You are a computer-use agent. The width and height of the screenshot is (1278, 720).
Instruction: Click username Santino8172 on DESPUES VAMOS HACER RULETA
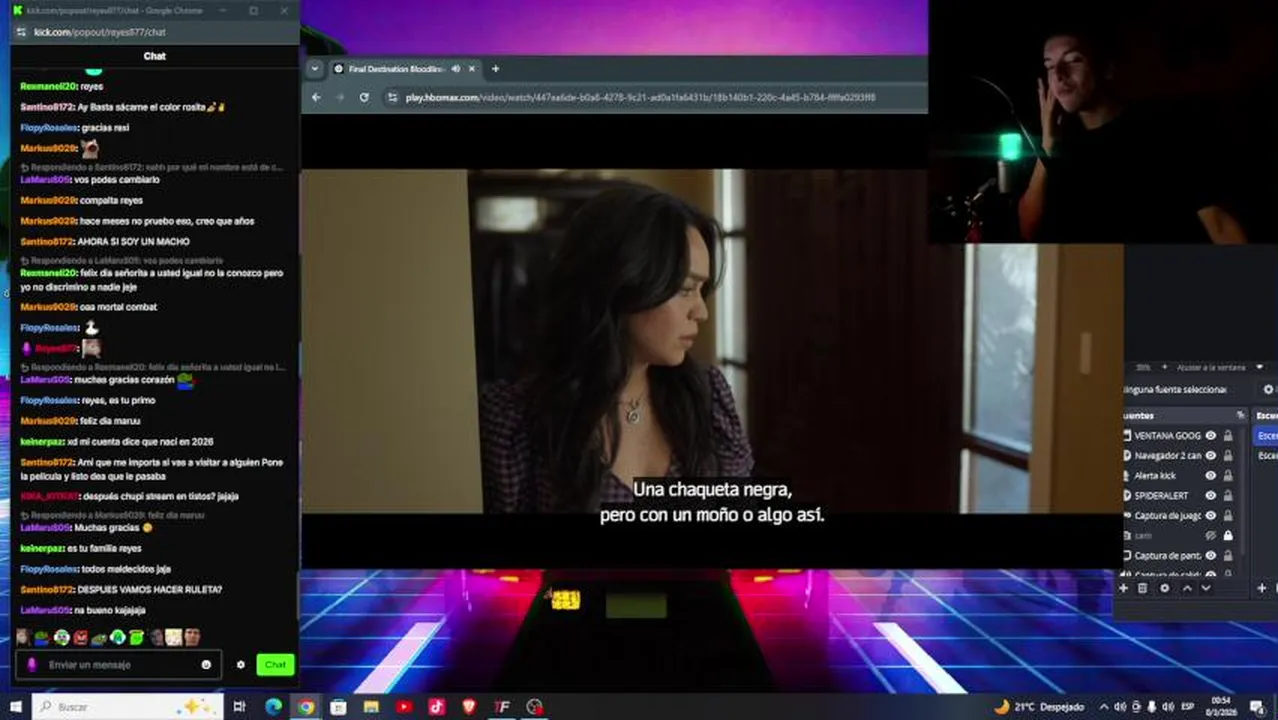[47, 590]
